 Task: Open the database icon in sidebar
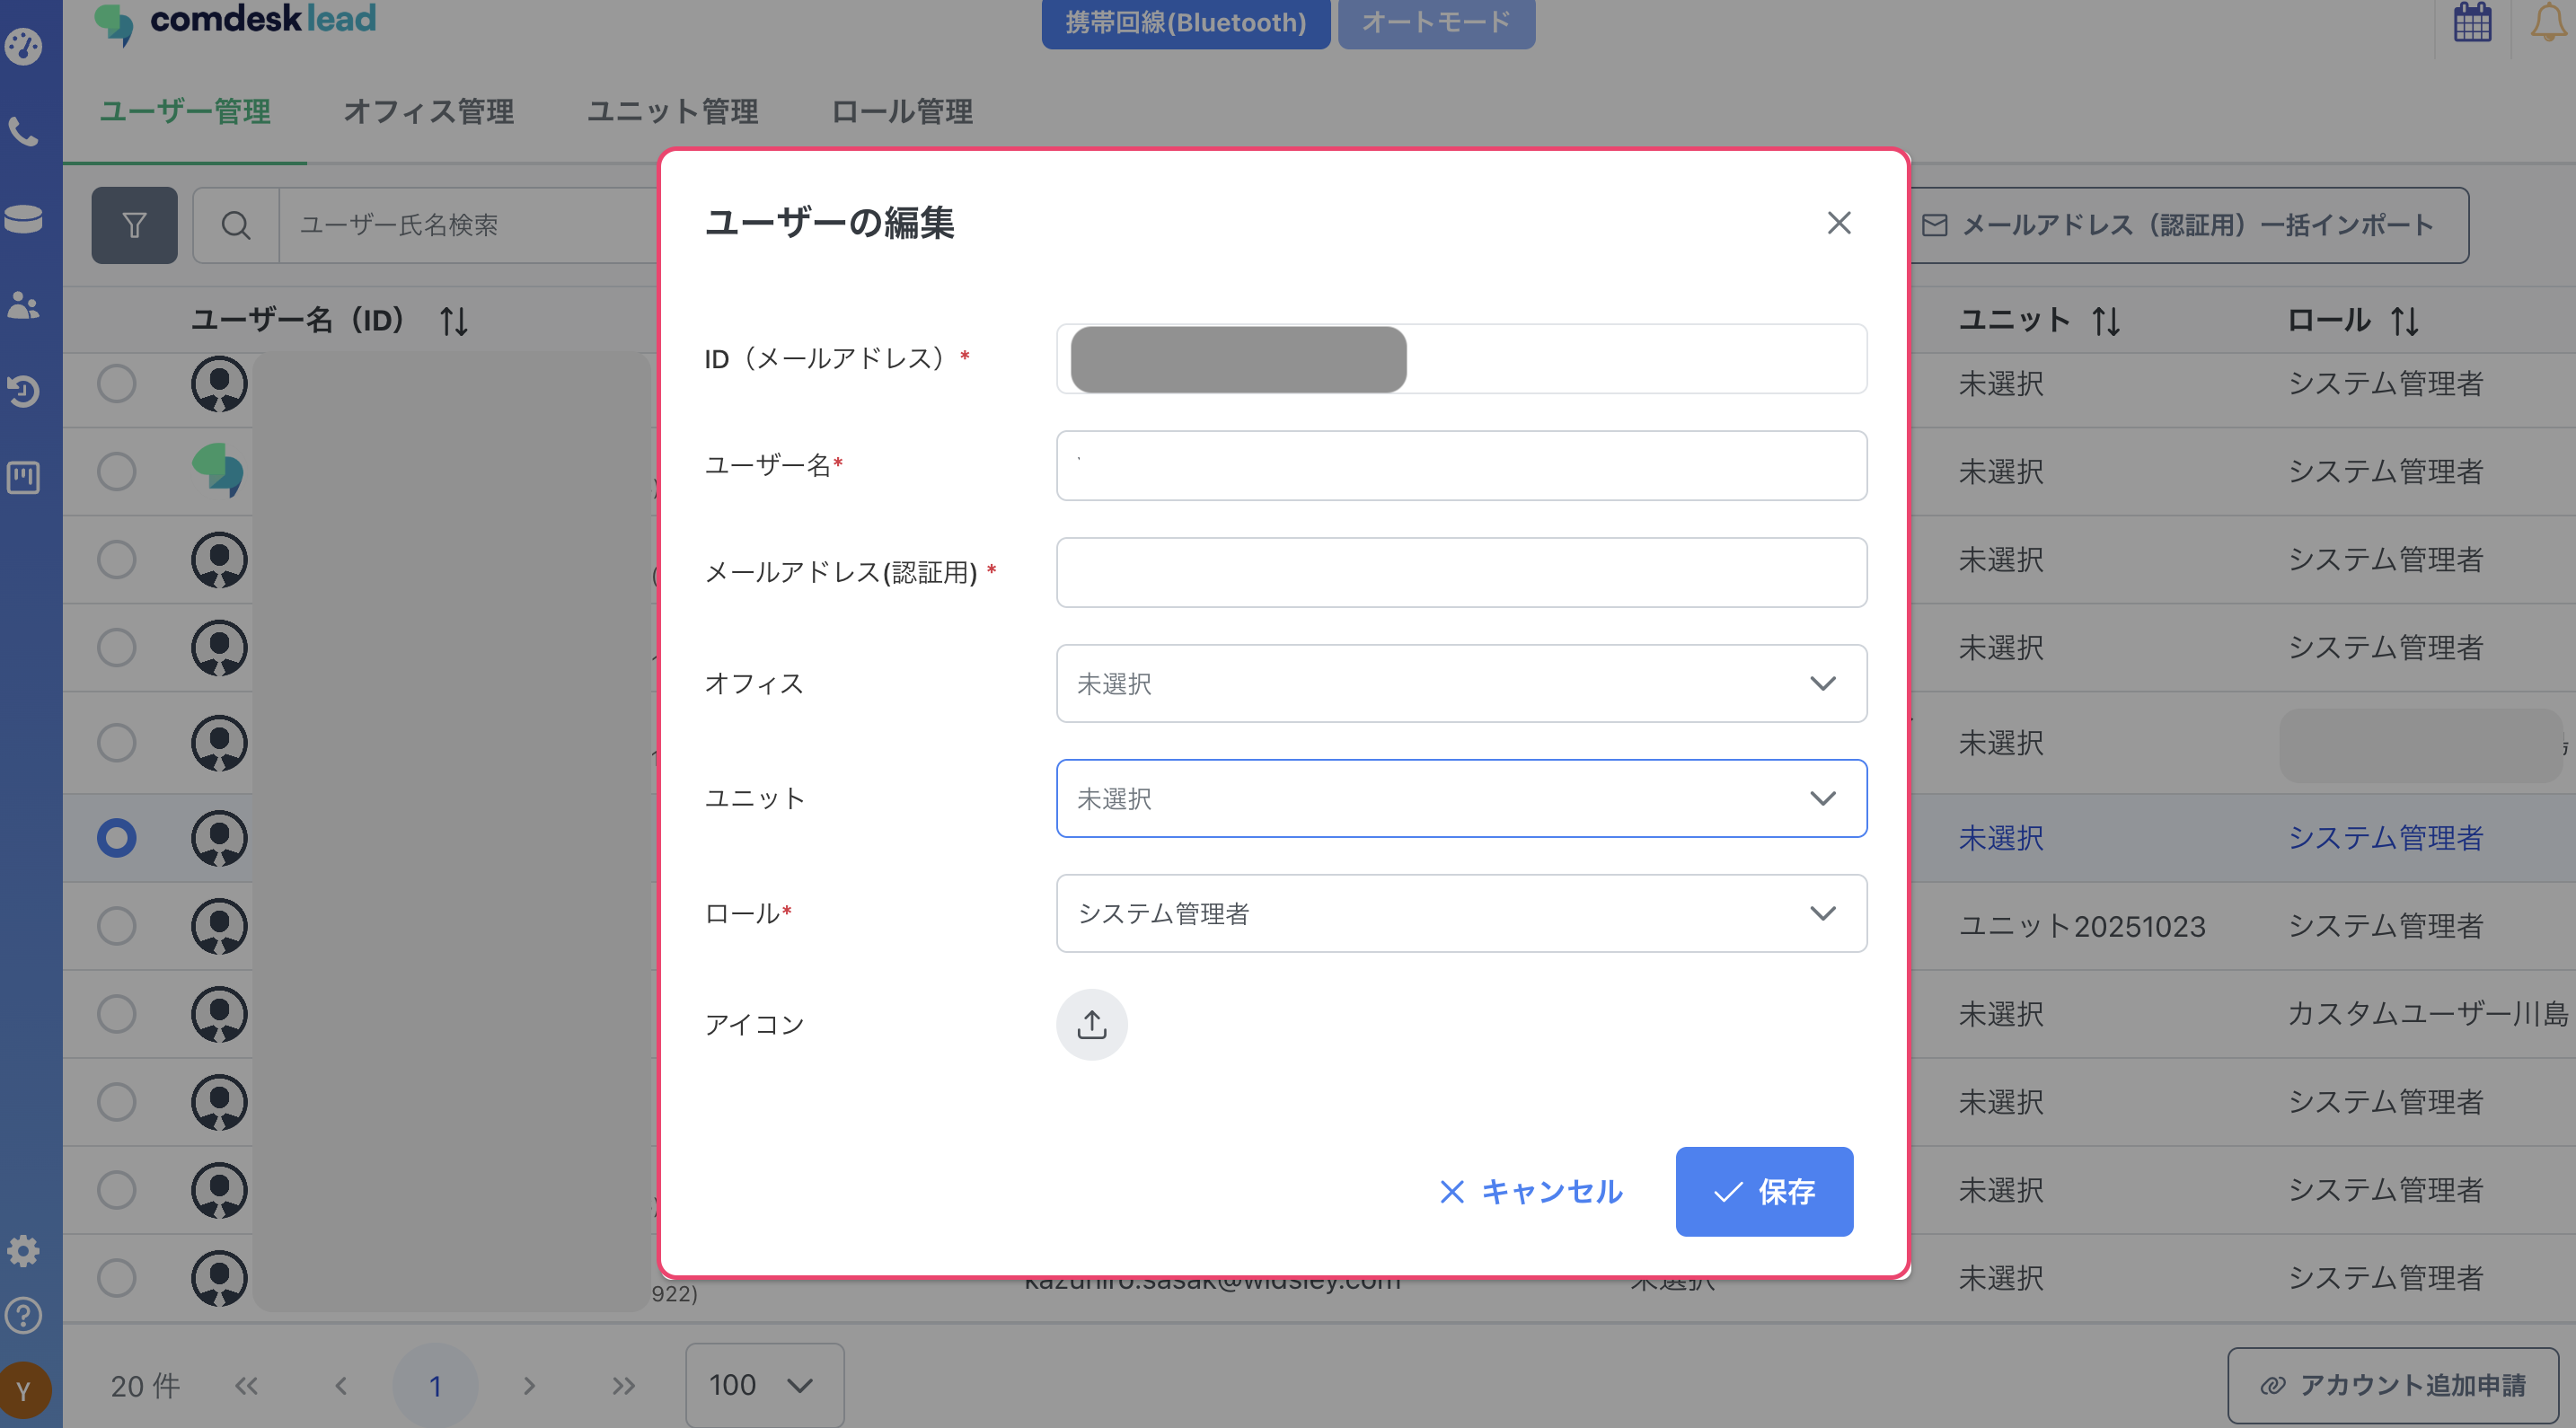click(x=23, y=218)
